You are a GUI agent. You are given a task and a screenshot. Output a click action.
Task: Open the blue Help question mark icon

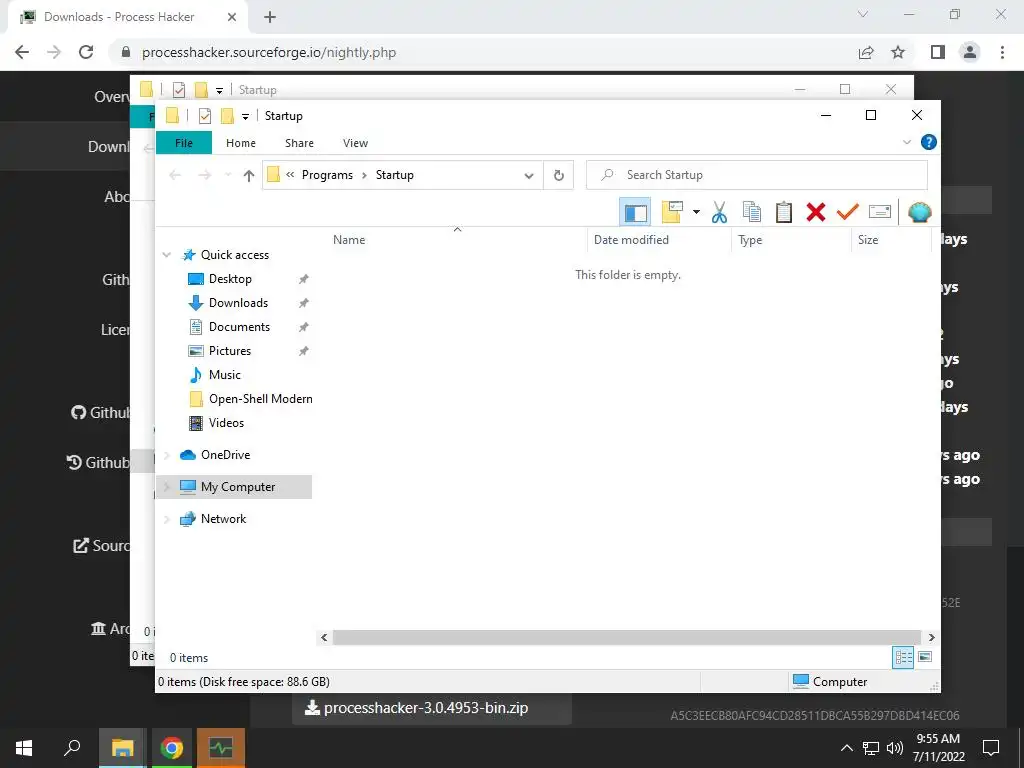(x=928, y=142)
